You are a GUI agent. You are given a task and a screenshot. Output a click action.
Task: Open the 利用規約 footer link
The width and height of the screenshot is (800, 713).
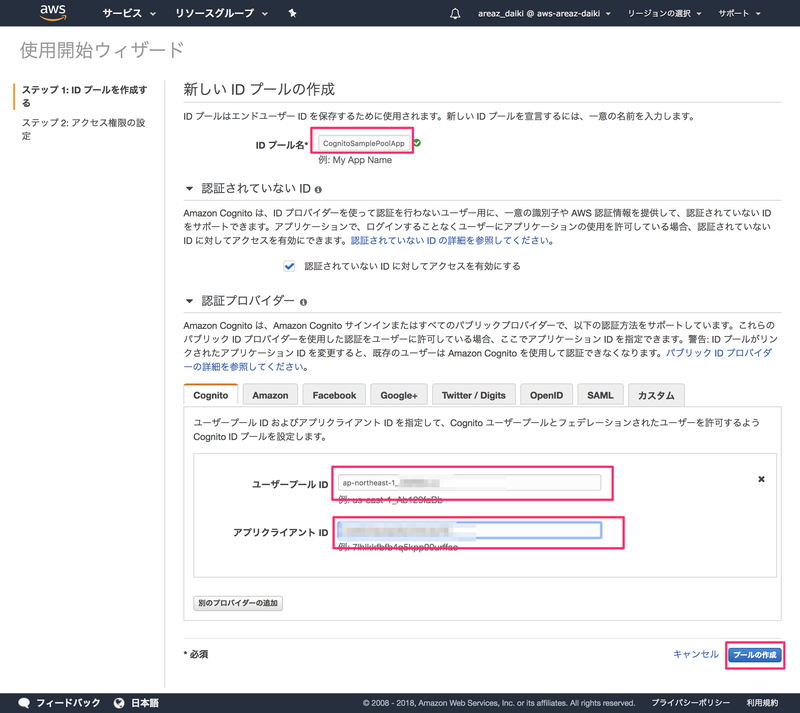click(762, 703)
